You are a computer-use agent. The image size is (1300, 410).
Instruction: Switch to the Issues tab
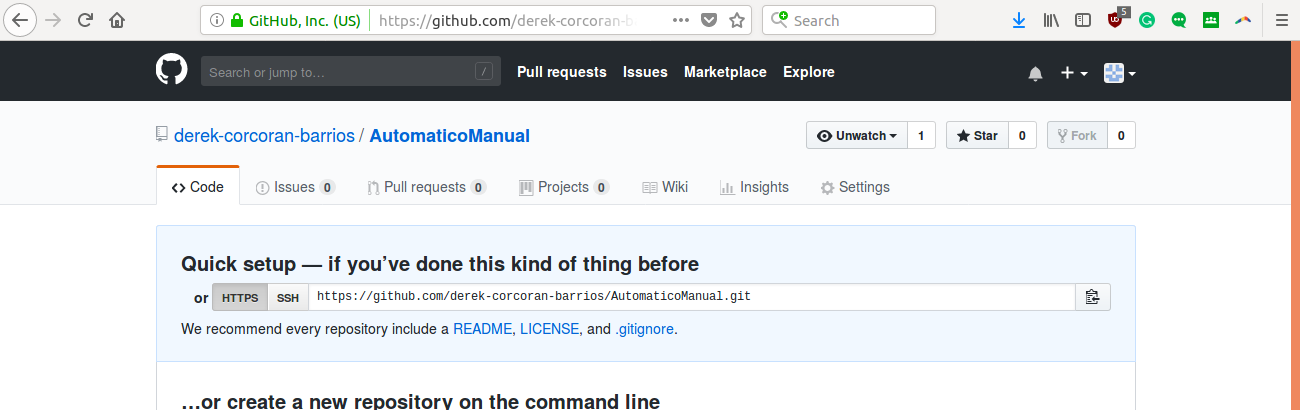pyautogui.click(x=294, y=187)
